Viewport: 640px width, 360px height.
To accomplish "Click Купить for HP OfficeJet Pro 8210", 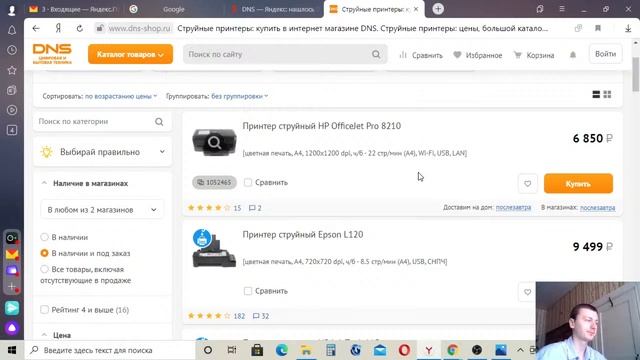I will [578, 184].
